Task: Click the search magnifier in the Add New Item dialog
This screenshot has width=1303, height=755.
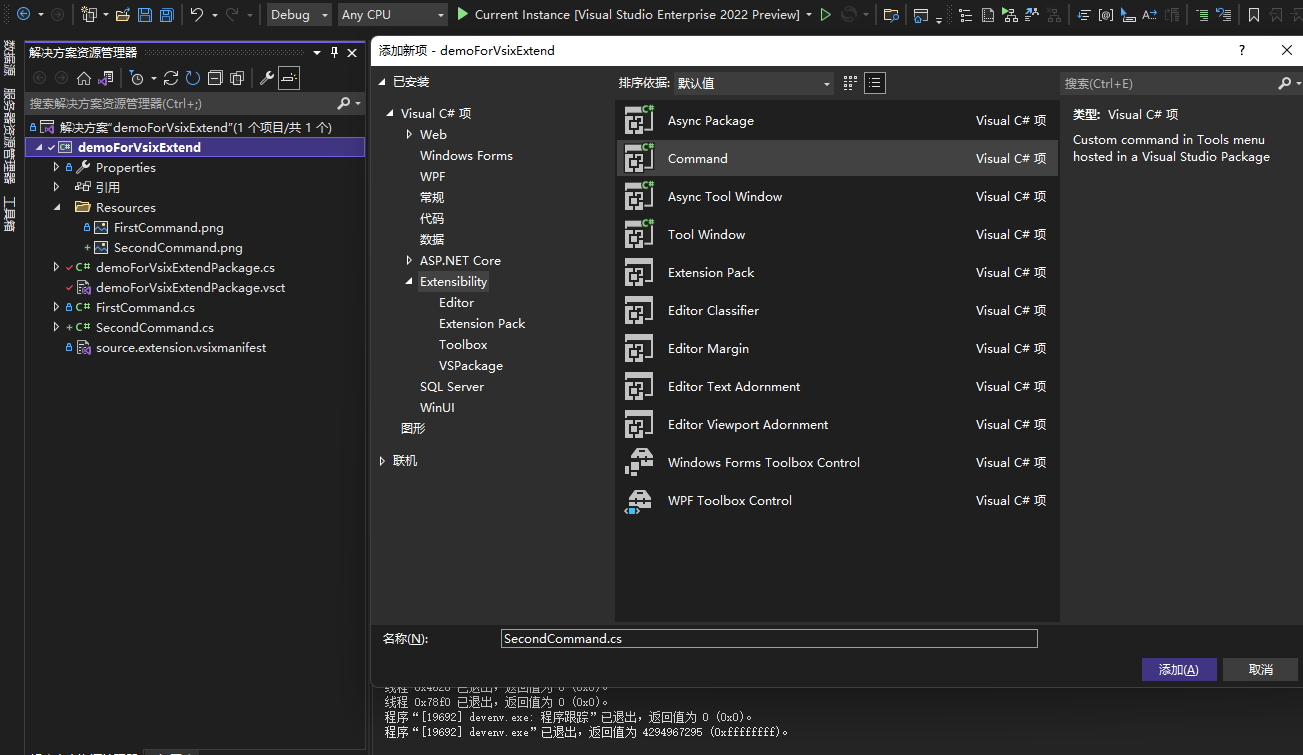Action: pyautogui.click(x=1284, y=84)
